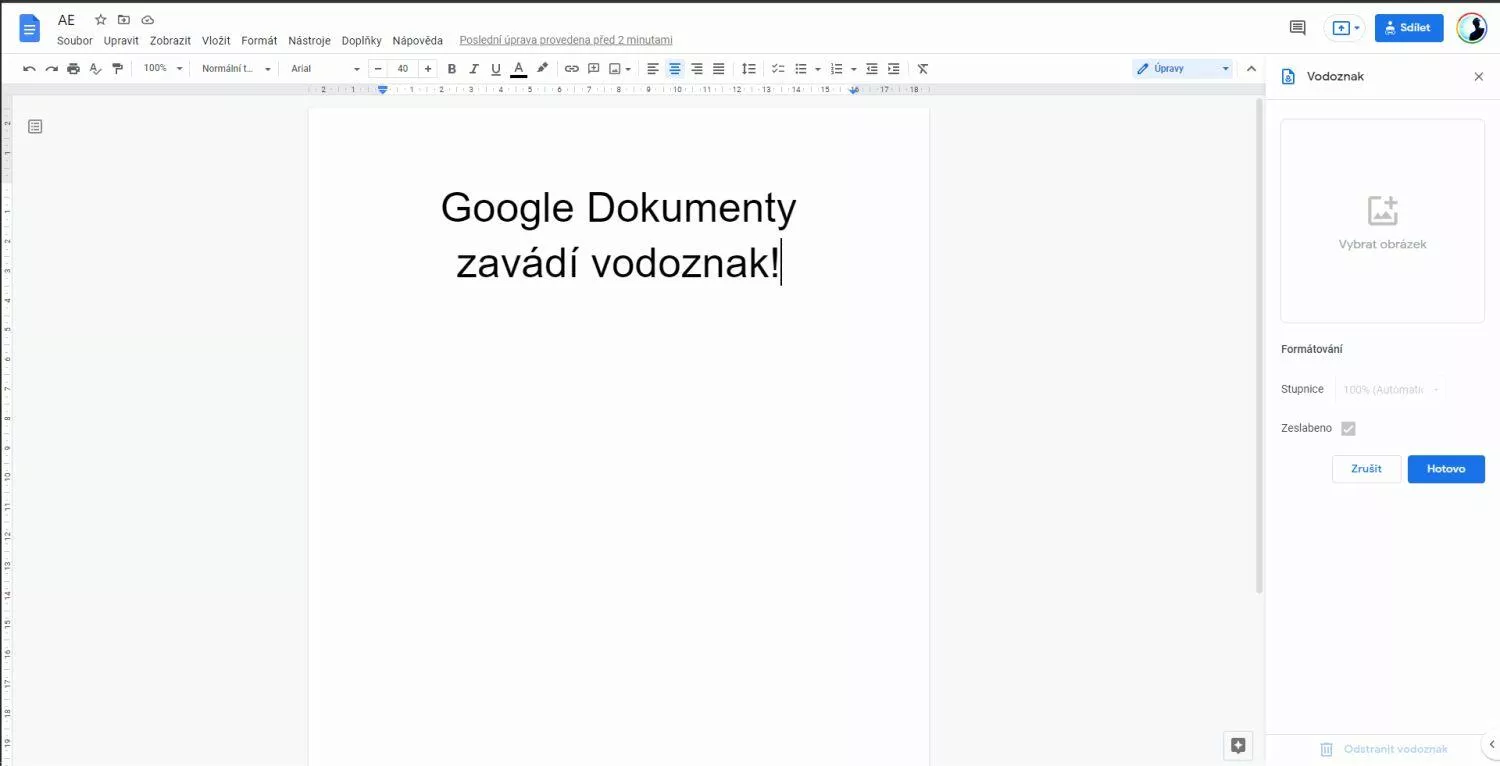This screenshot has height=766, width=1500.
Task: Redo the last action
Action: pyautogui.click(x=51, y=69)
